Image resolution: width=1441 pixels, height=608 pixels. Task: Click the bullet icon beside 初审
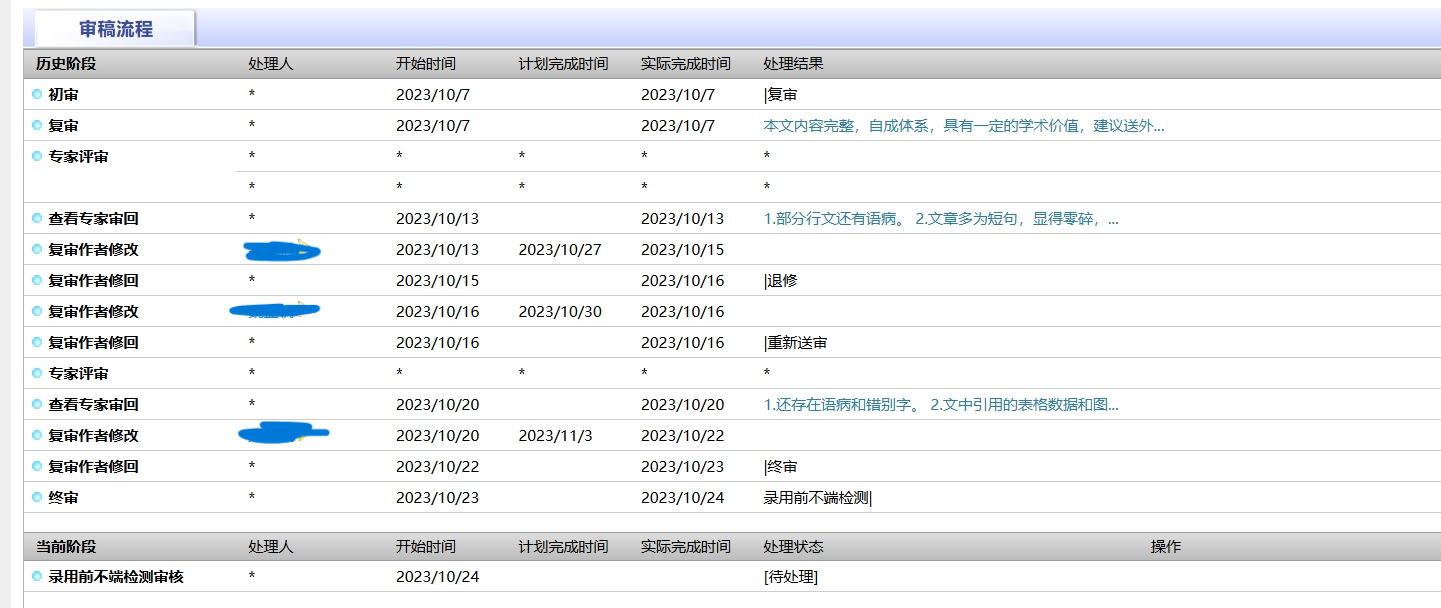pos(37,95)
